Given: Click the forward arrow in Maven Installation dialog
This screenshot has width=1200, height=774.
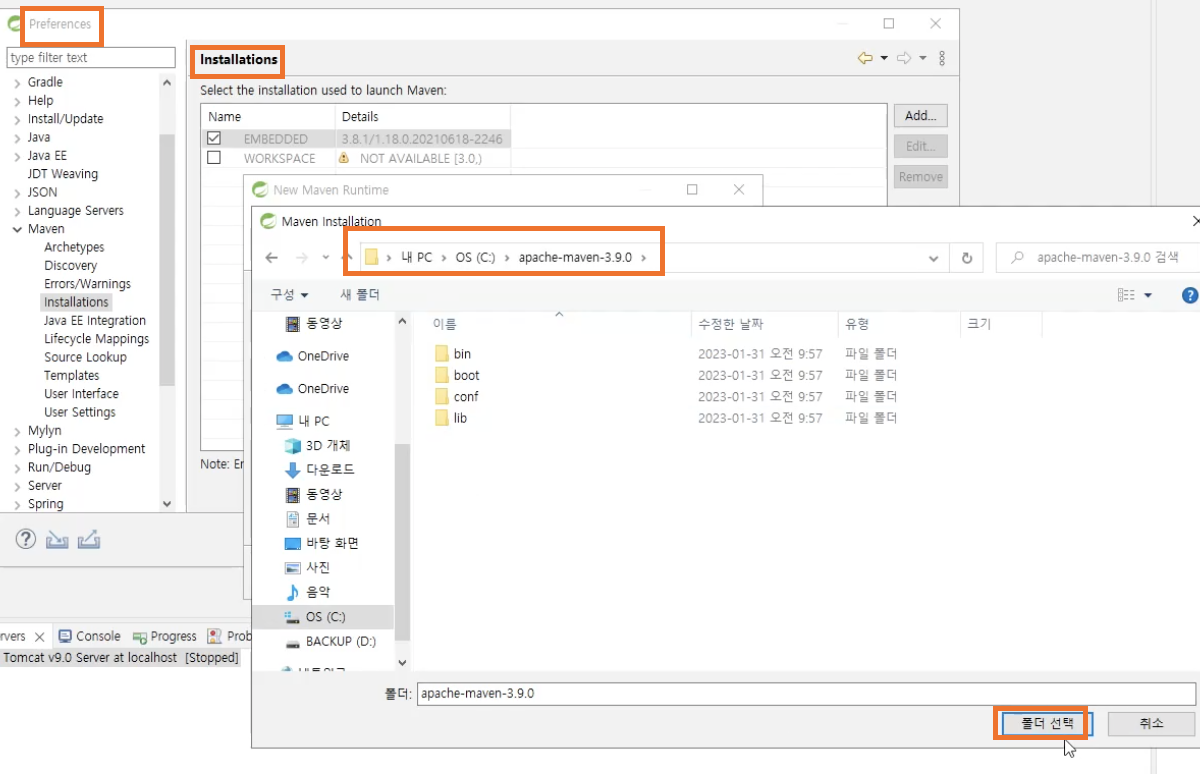Looking at the screenshot, I should (301, 258).
